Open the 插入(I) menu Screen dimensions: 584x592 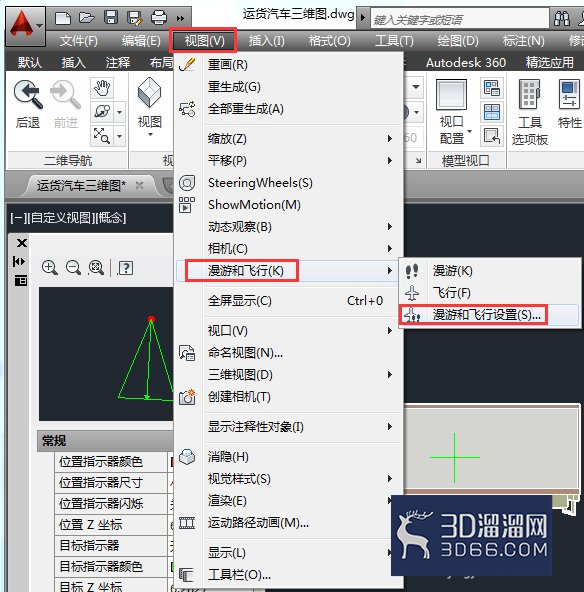click(x=267, y=40)
